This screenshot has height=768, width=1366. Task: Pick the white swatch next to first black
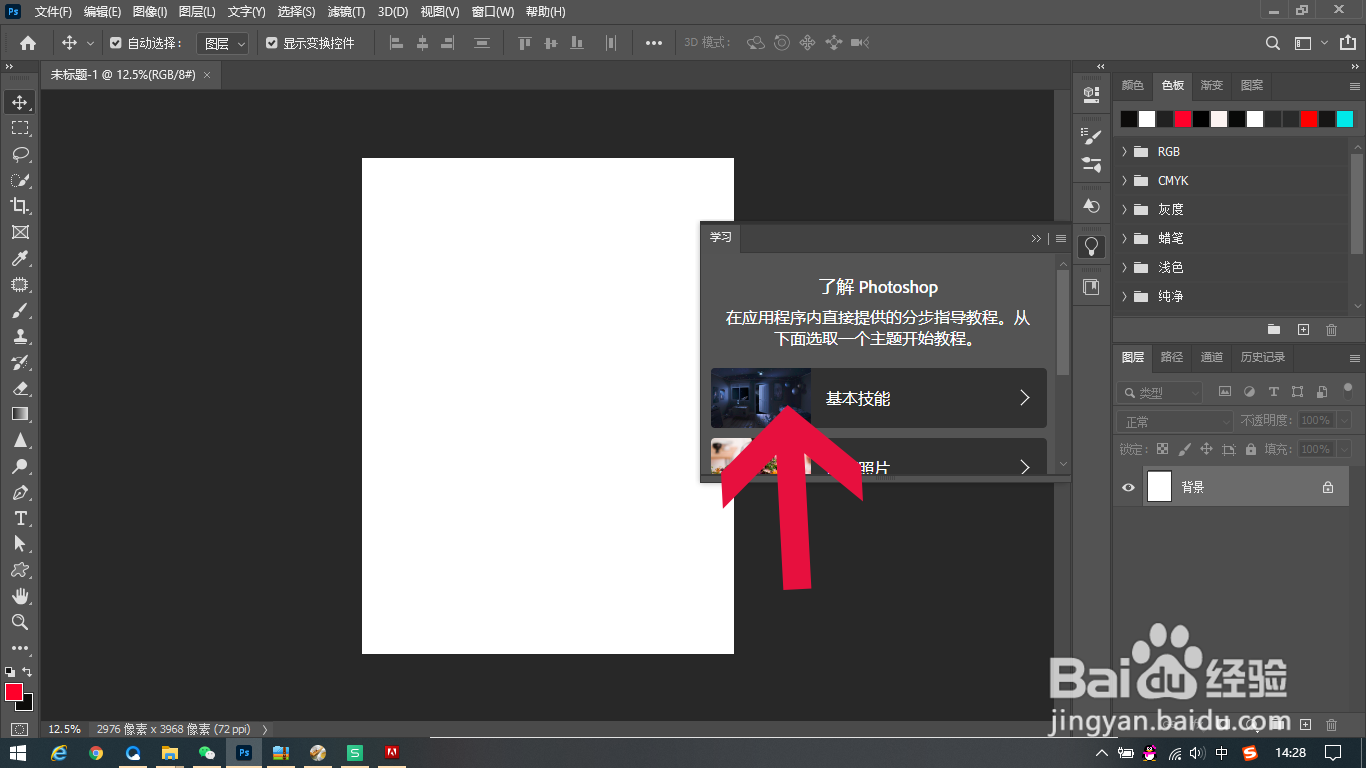point(1147,119)
